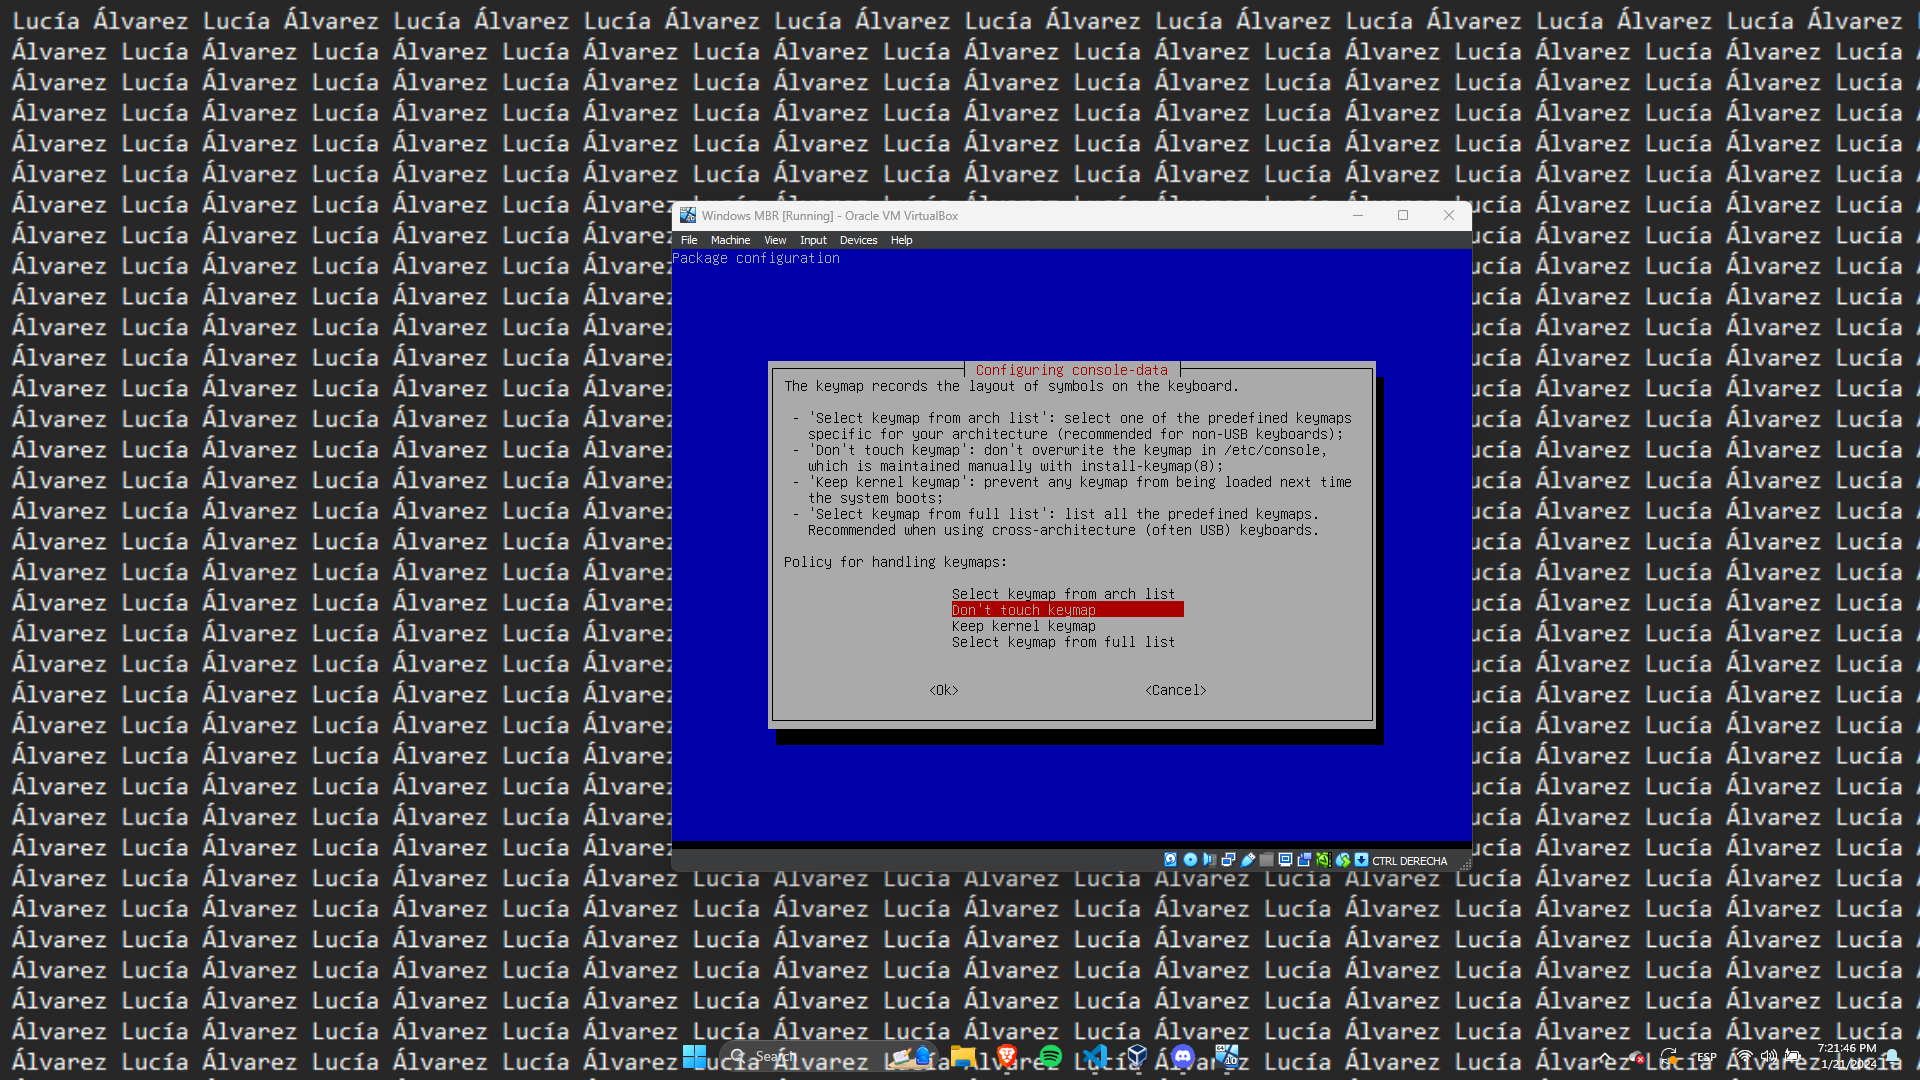Click the USB devices indicator icon
This screenshot has height=1080, width=1920.
coord(1248,860)
